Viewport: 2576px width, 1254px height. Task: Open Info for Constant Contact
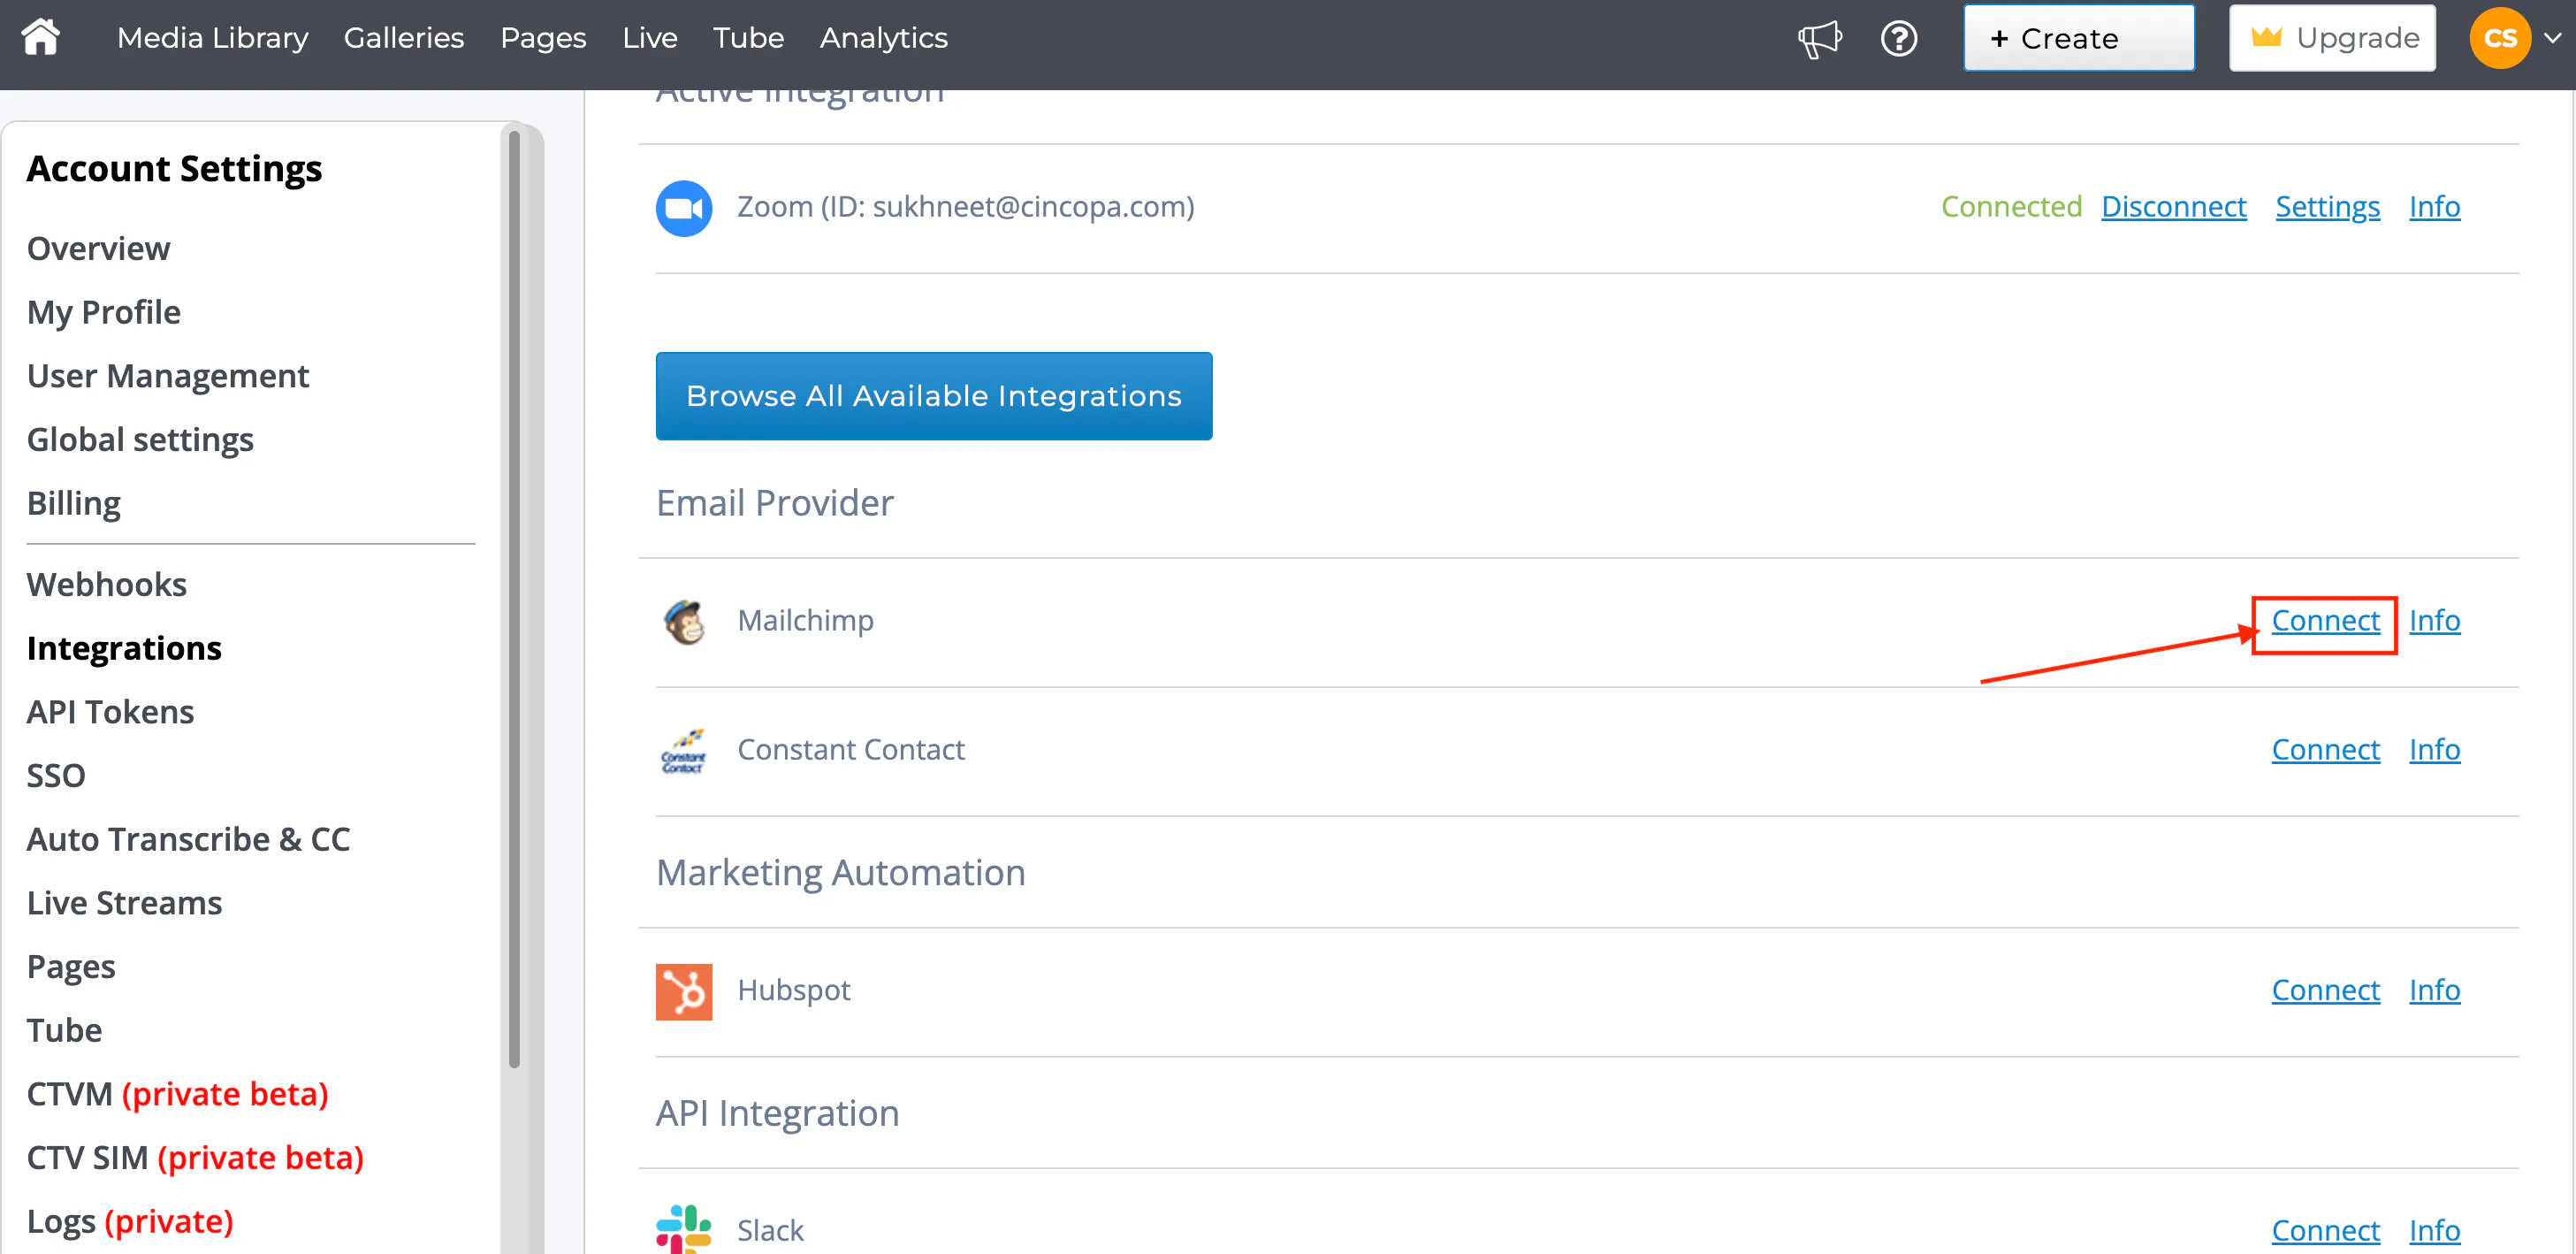click(2434, 749)
